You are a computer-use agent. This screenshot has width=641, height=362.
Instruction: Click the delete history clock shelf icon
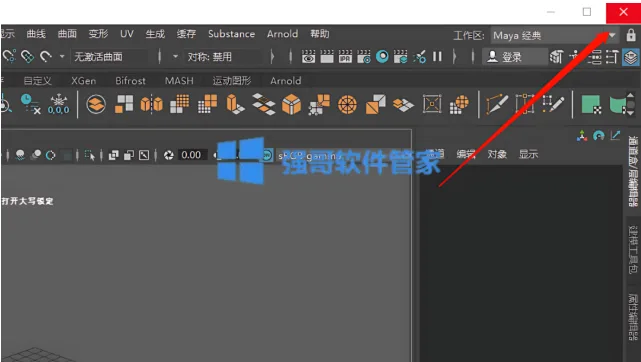30,104
